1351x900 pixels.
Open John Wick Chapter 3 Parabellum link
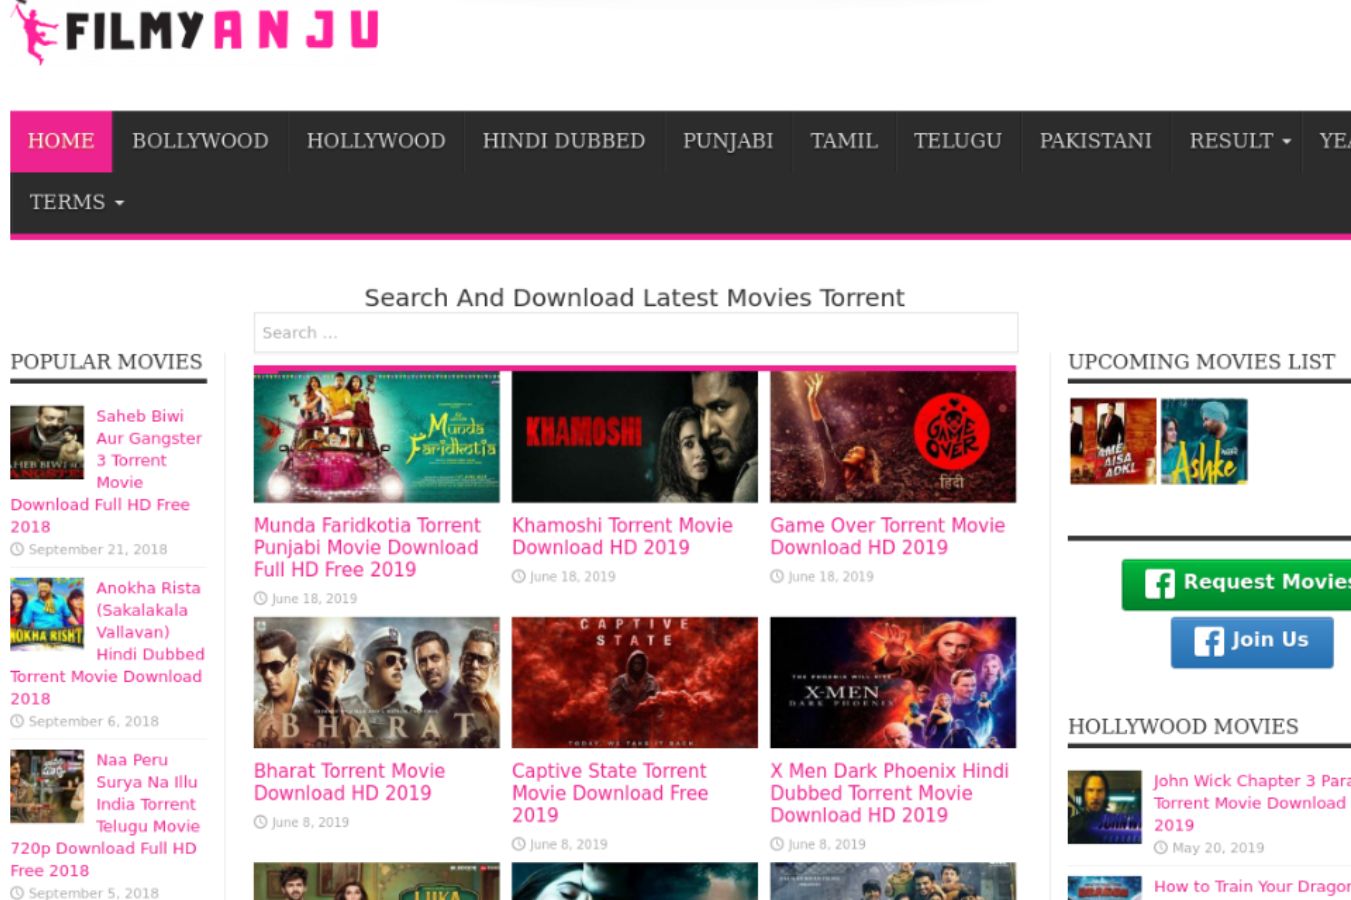pos(1252,802)
